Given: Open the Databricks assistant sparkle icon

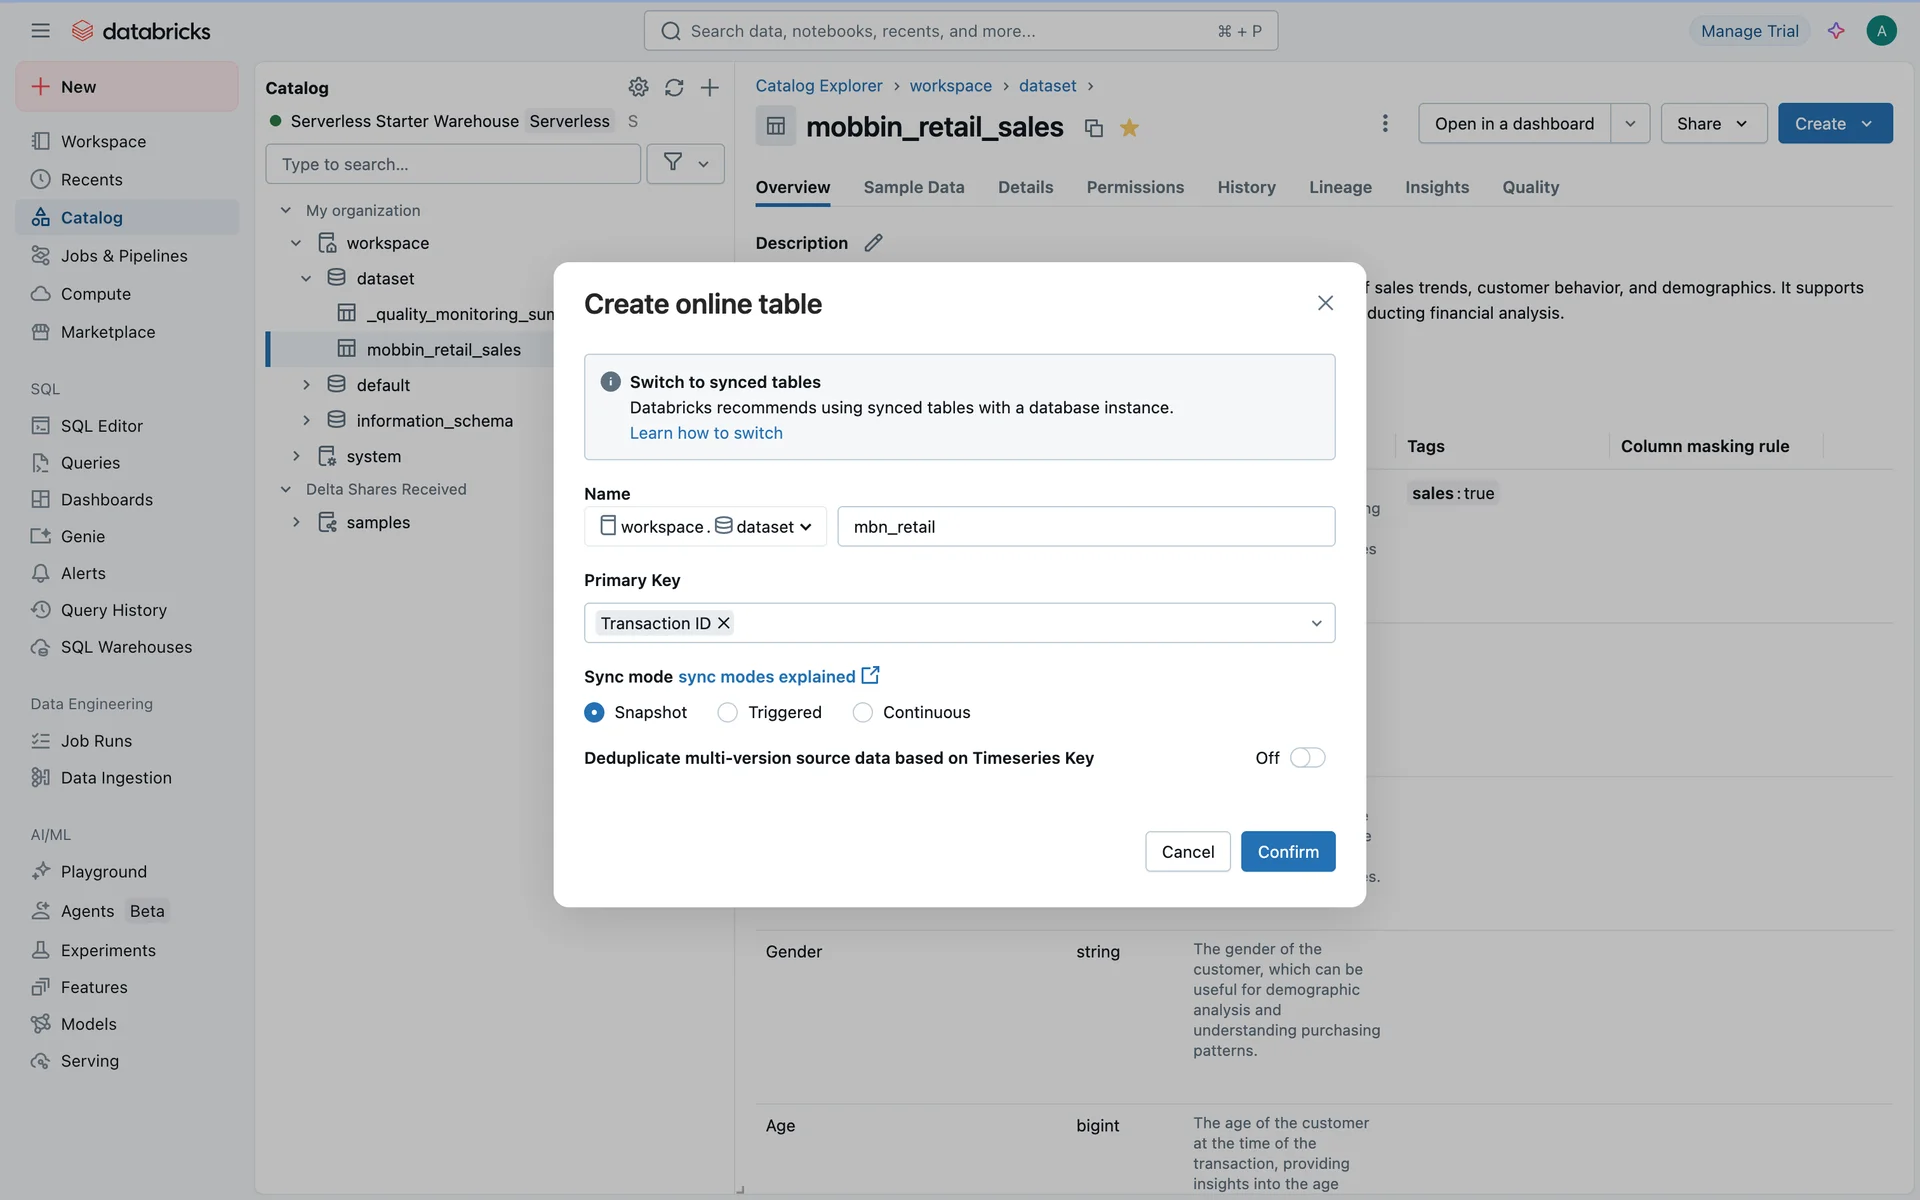Looking at the screenshot, I should tap(1835, 31).
